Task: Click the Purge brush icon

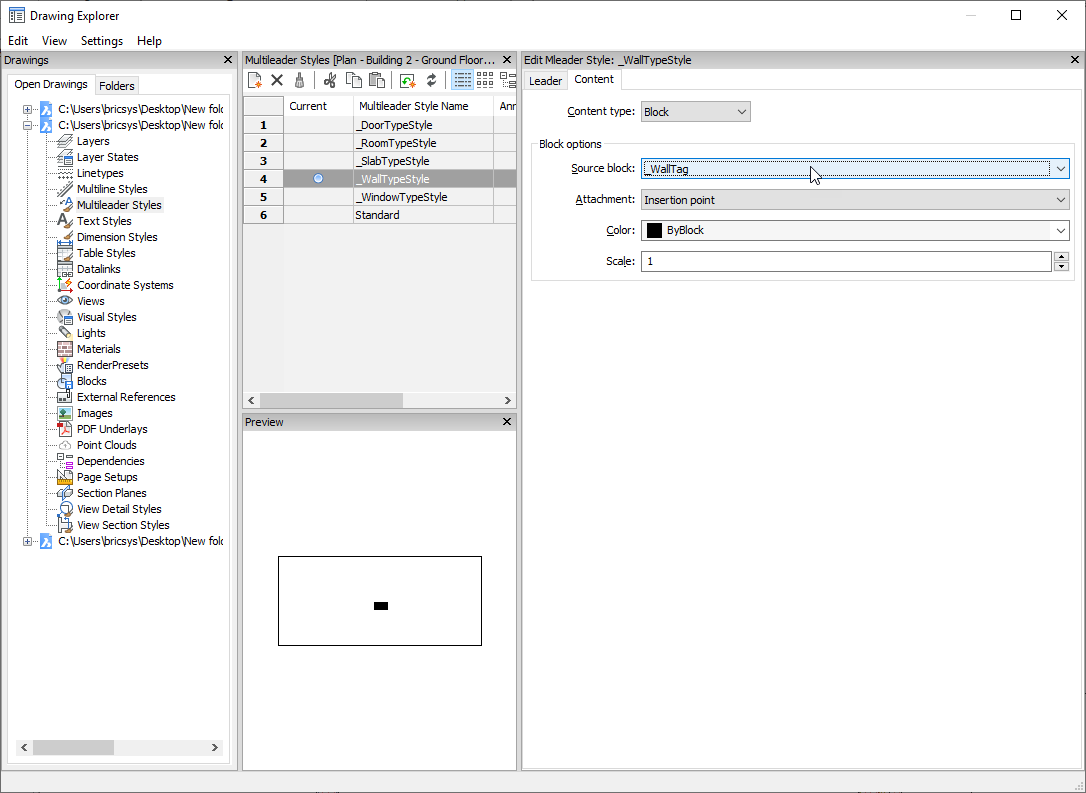Action: pyautogui.click(x=298, y=81)
